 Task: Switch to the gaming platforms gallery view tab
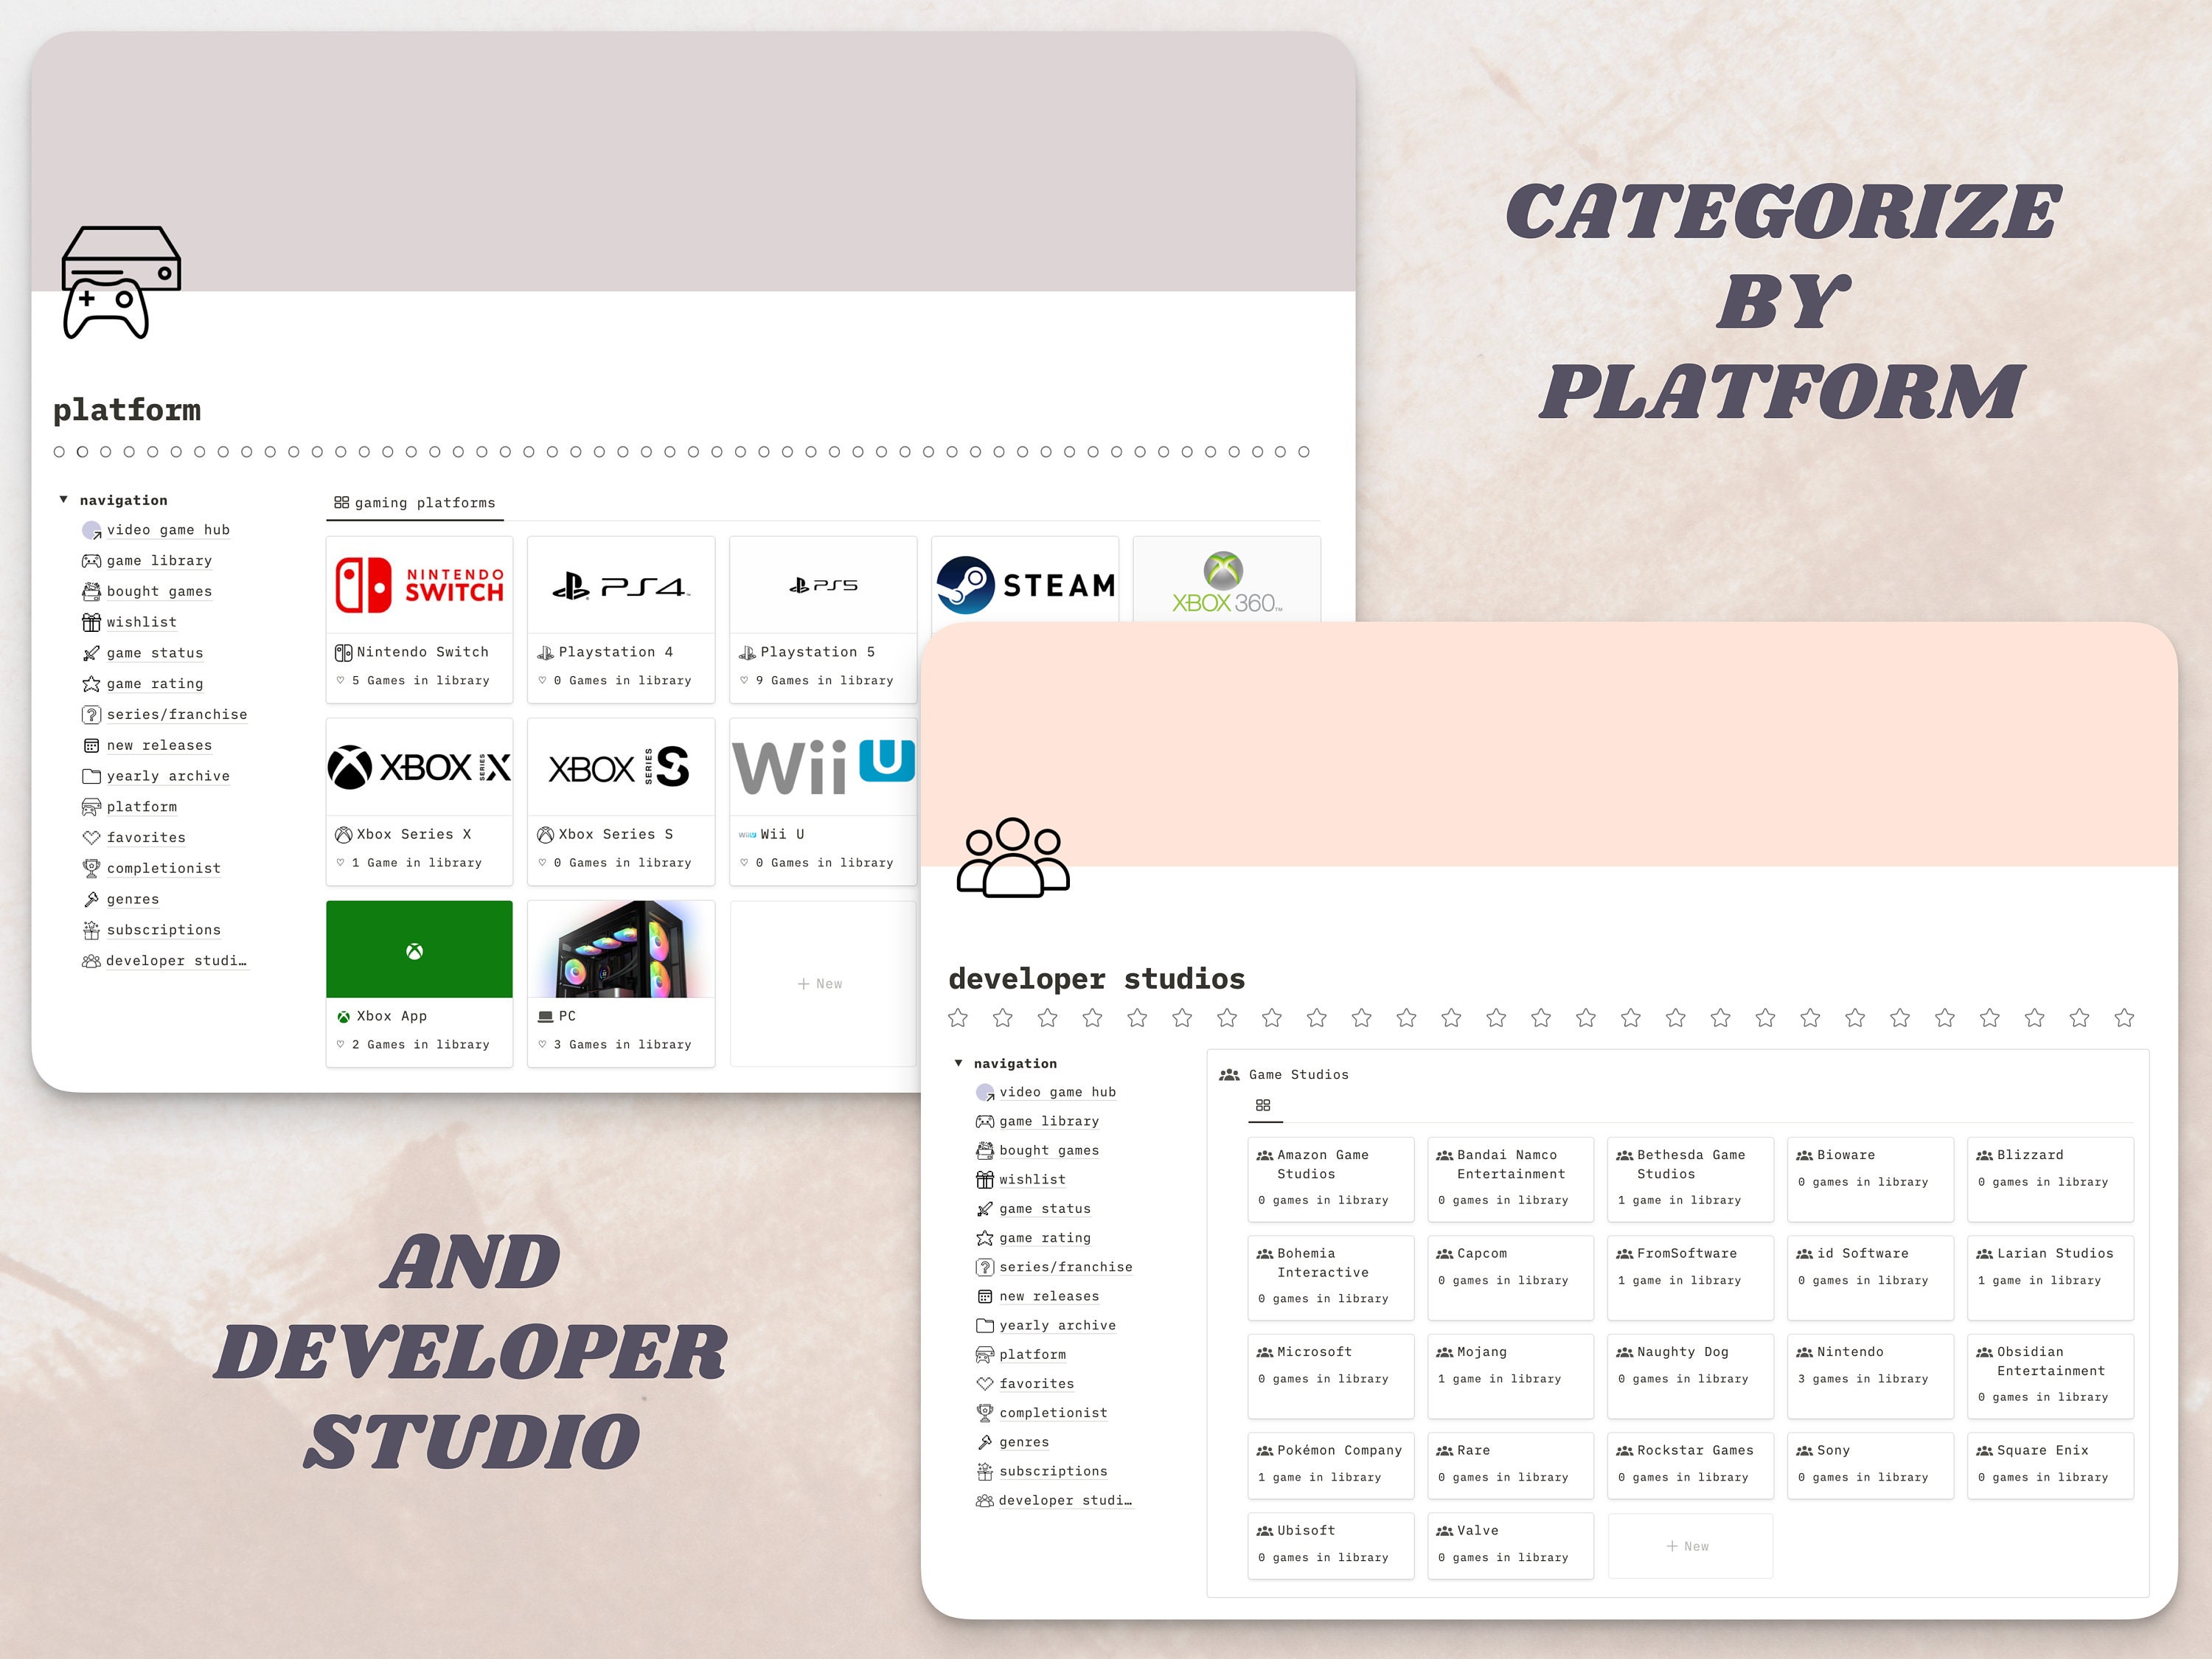pos(415,503)
